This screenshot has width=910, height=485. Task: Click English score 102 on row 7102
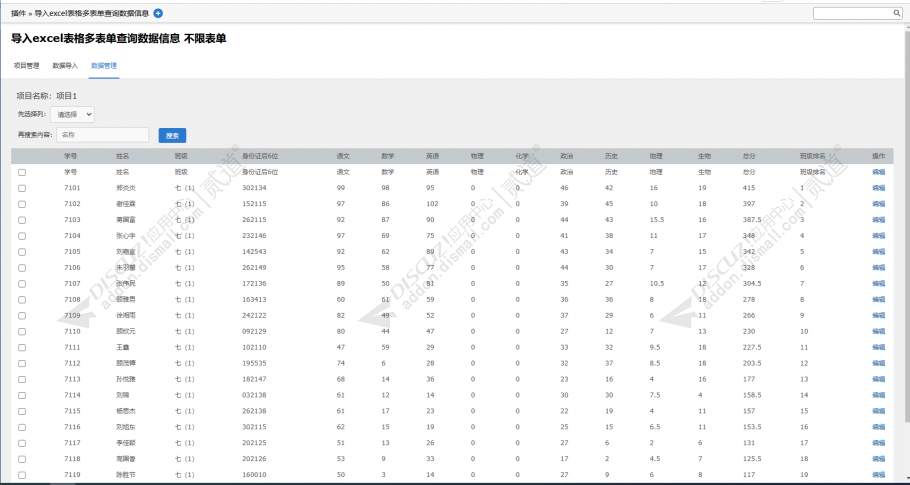pos(432,204)
